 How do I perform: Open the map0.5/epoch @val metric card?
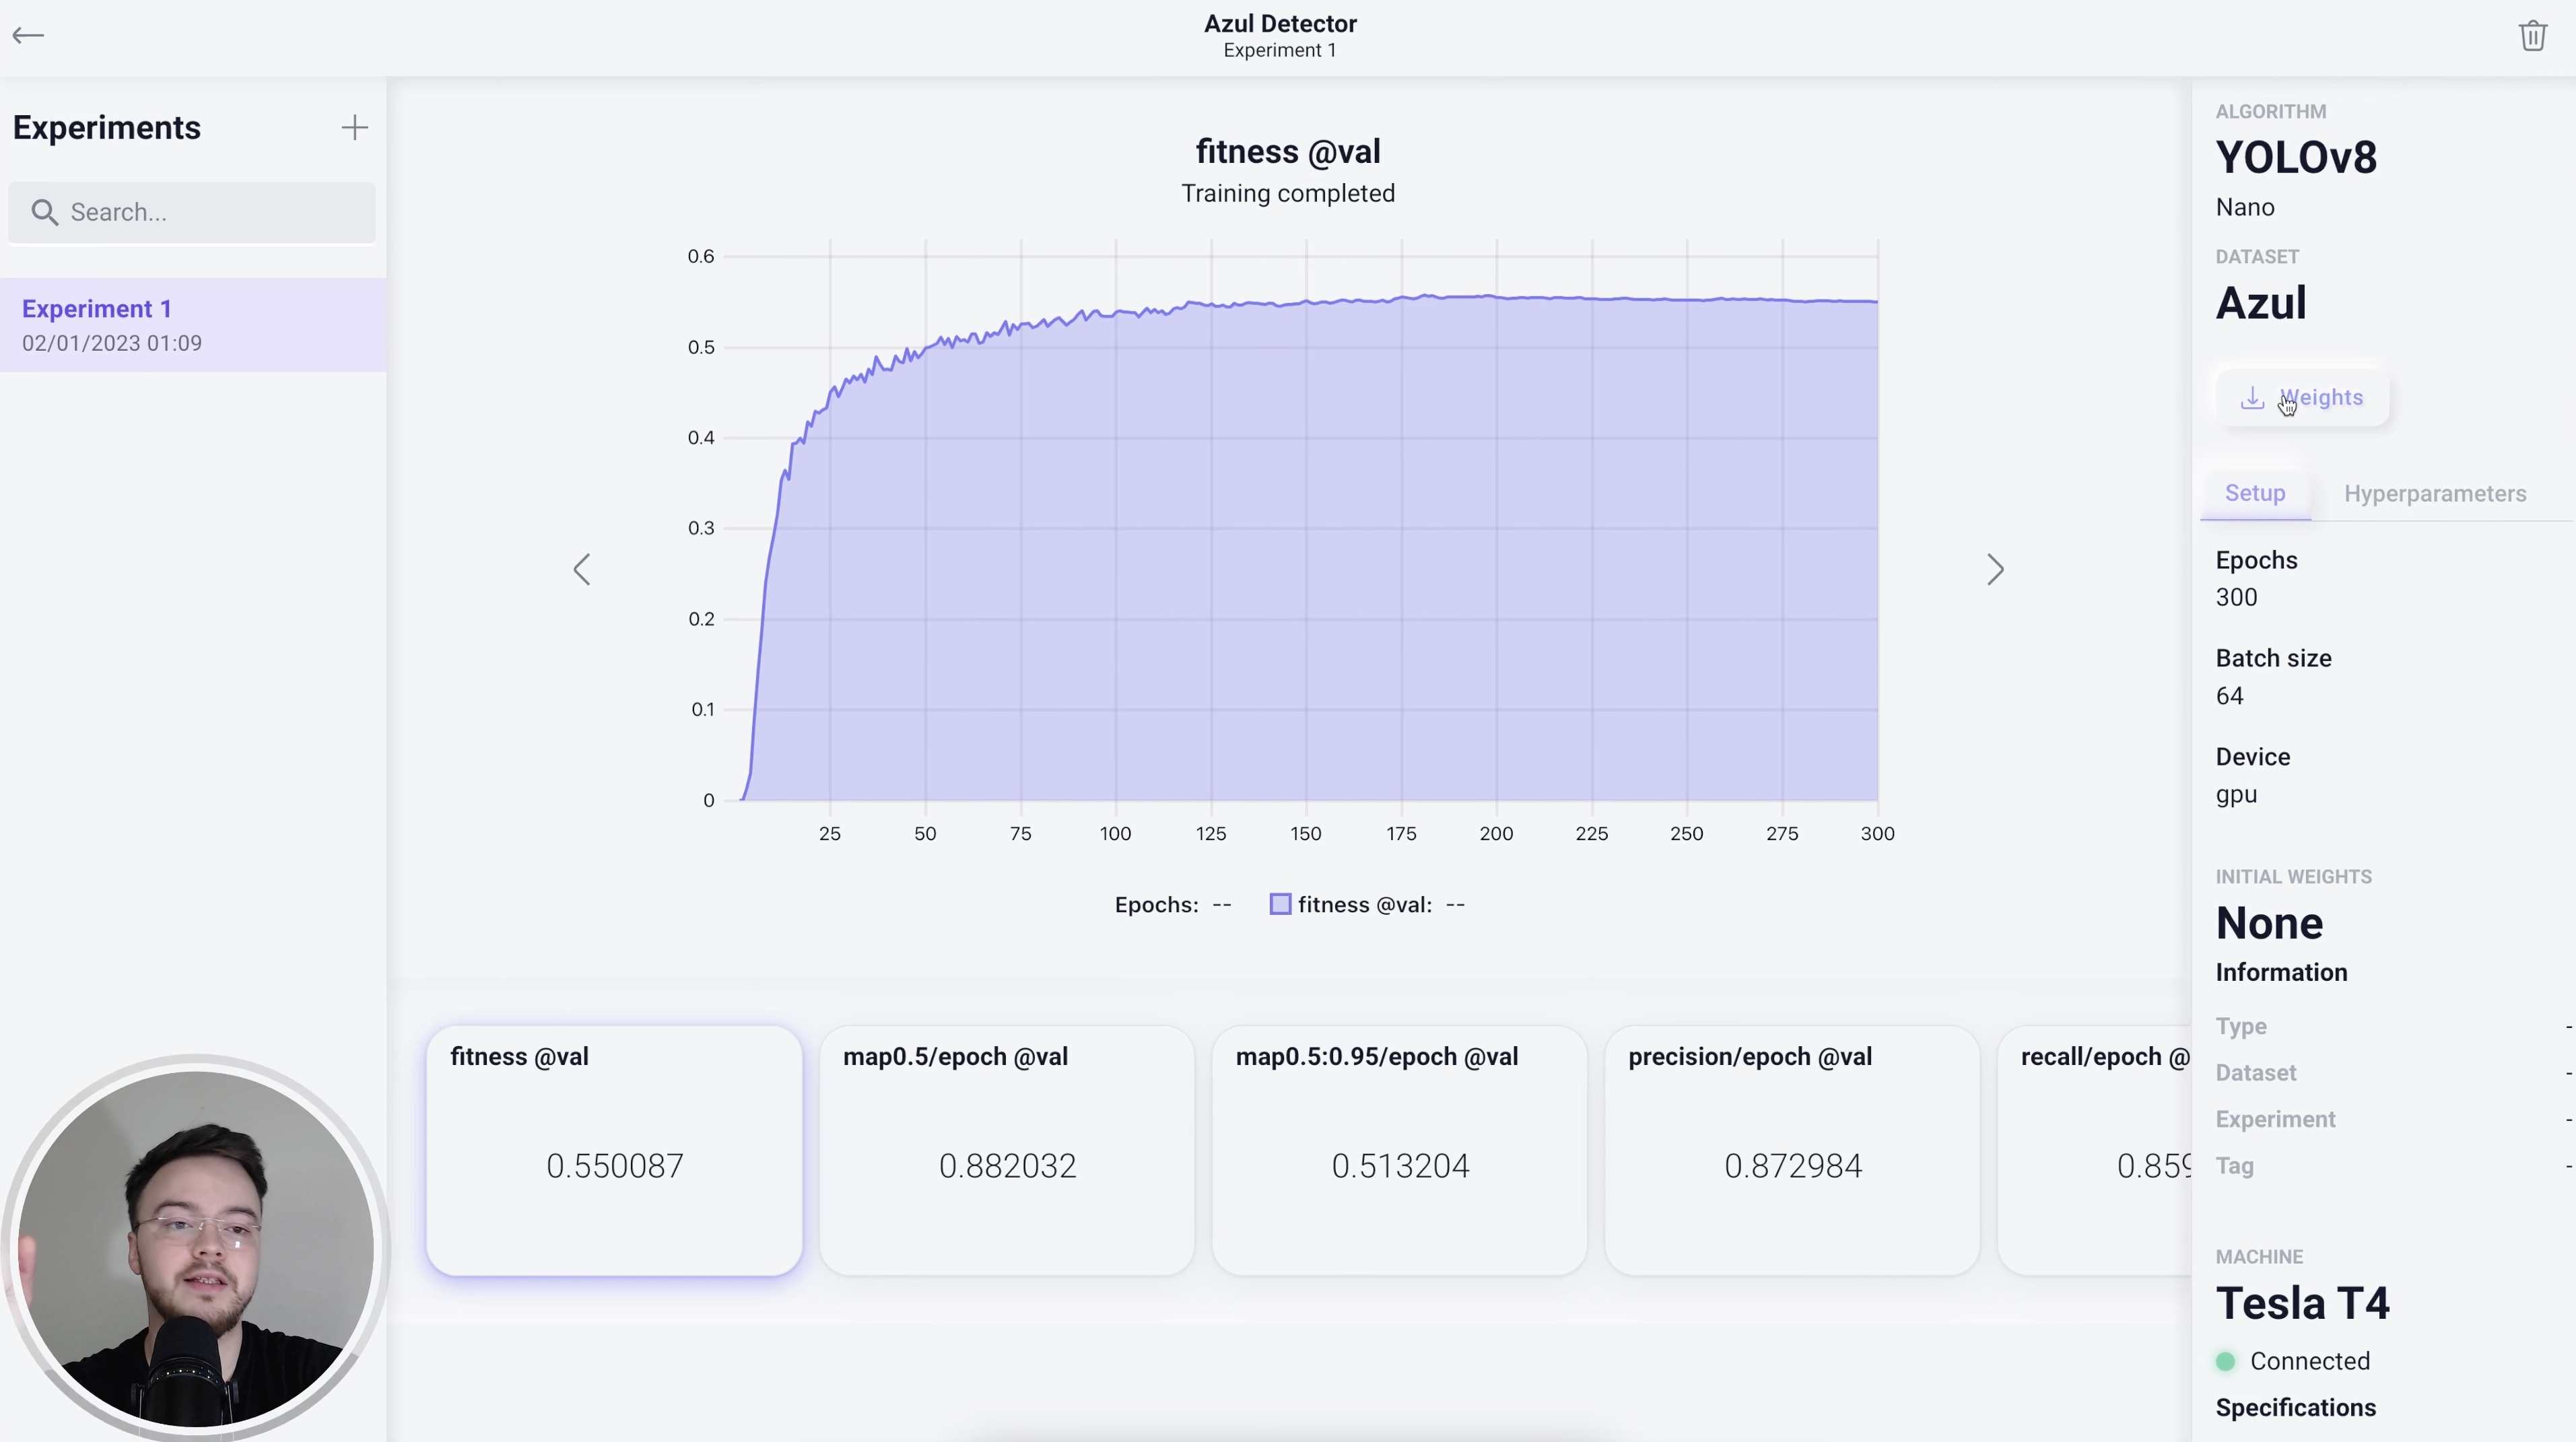pos(1006,1150)
